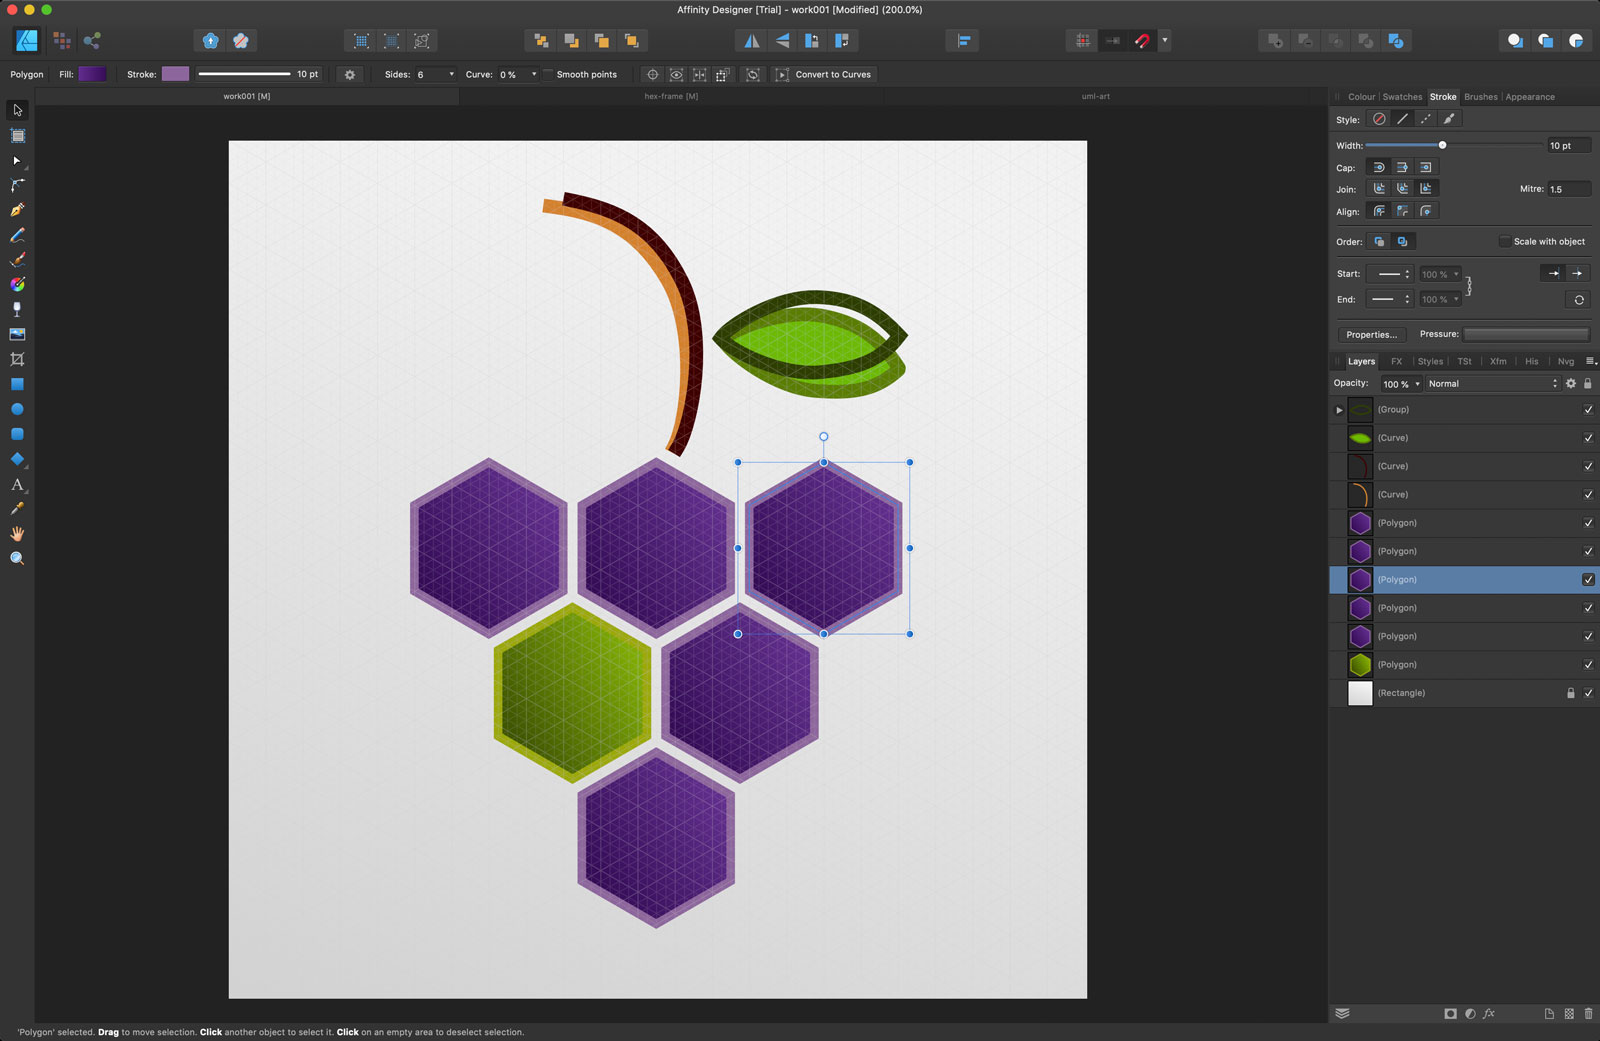This screenshot has height=1041, width=1600.
Task: Expand the Group layer disclosure triangle
Action: (1339, 410)
